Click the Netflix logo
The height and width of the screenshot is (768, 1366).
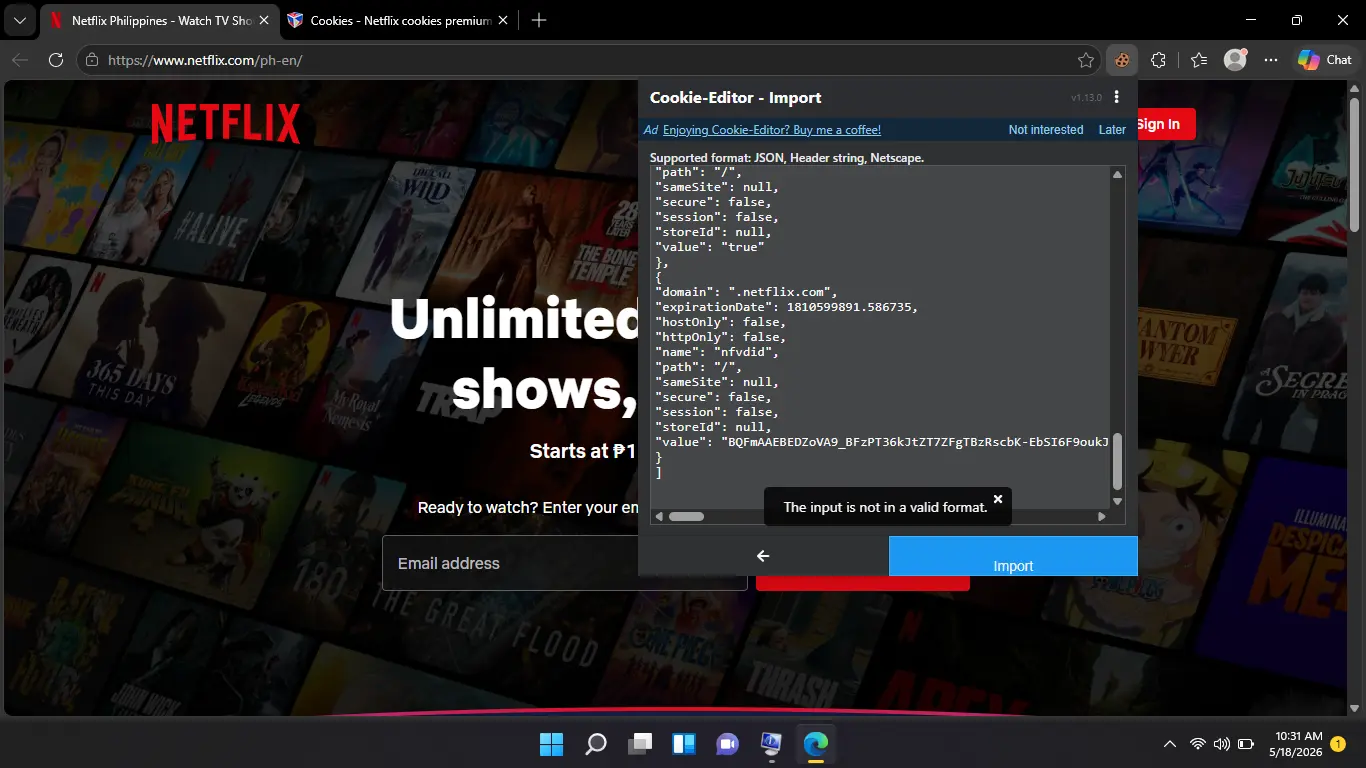(226, 124)
